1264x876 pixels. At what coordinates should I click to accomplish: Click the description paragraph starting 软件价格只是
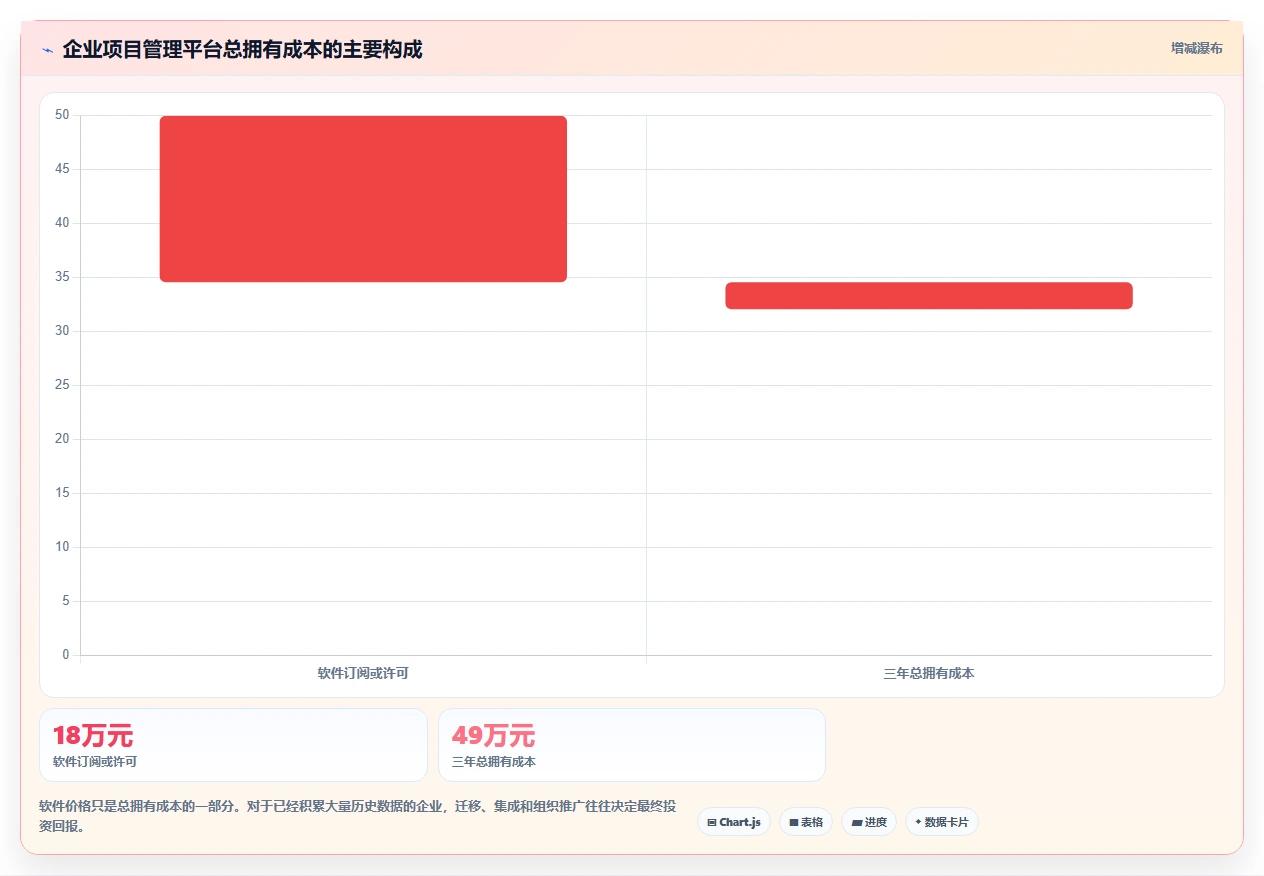point(357,816)
